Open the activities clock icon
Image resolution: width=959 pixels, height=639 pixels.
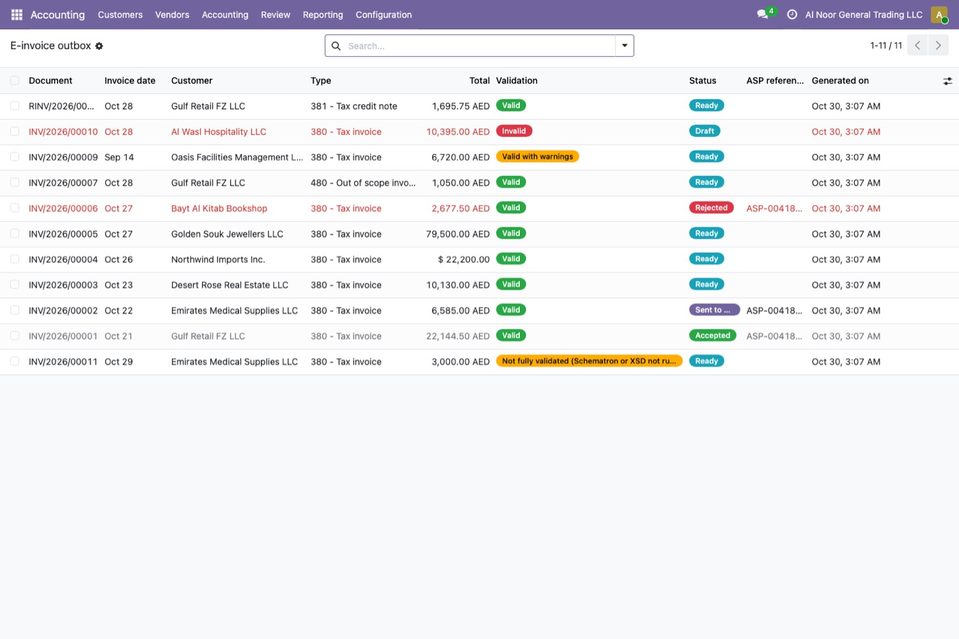(x=791, y=14)
